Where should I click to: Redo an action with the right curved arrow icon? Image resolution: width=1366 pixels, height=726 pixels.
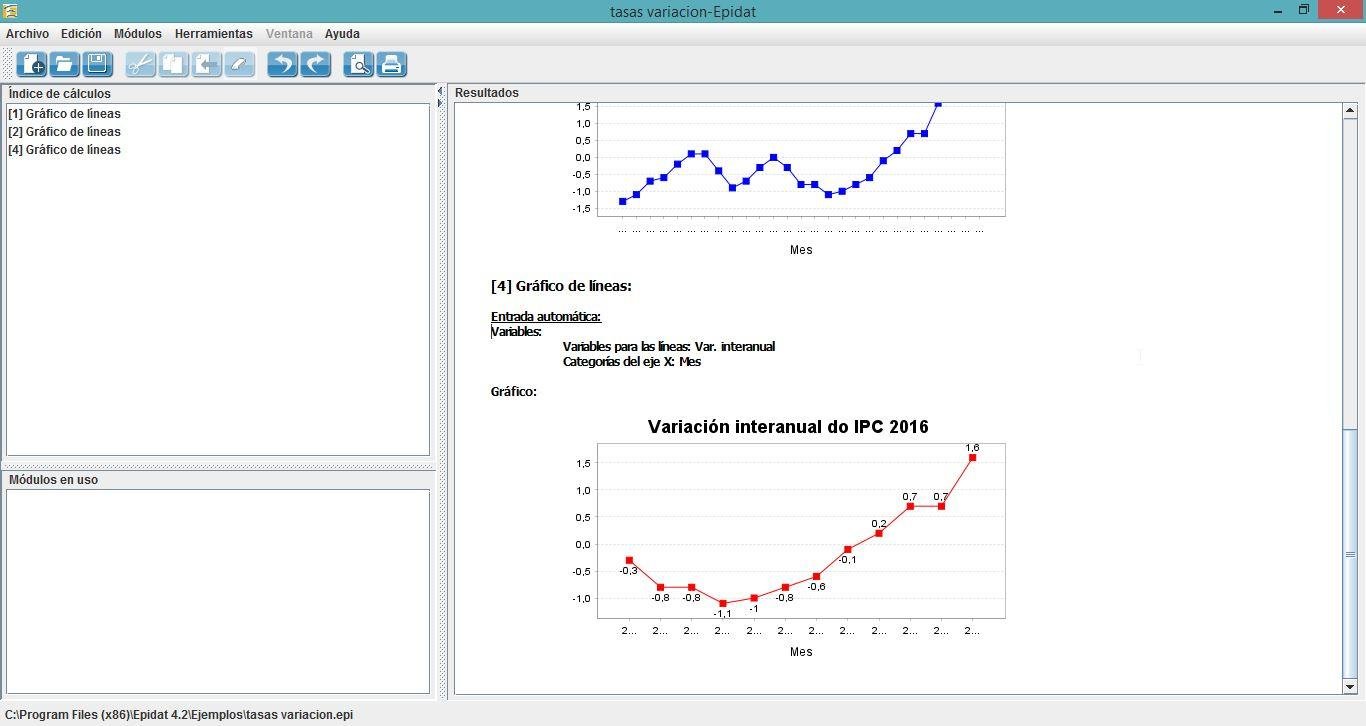tap(314, 64)
